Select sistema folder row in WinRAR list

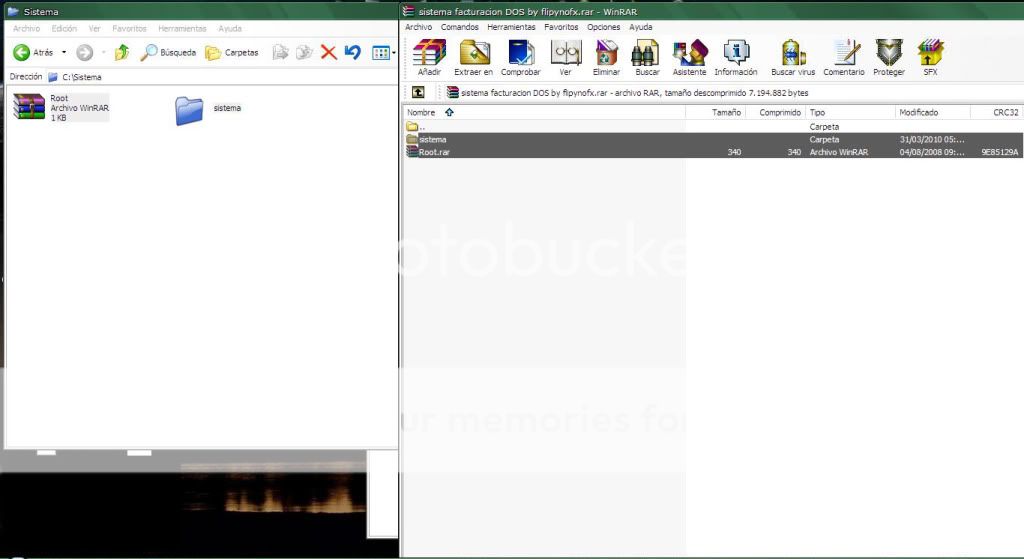click(x=713, y=139)
